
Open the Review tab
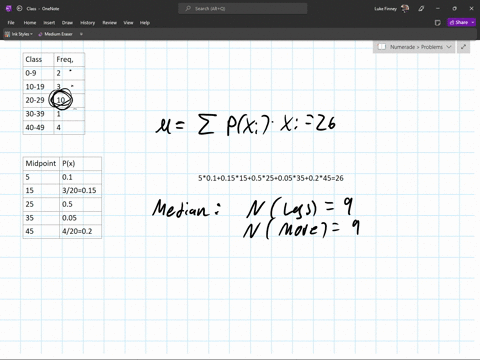coord(109,23)
